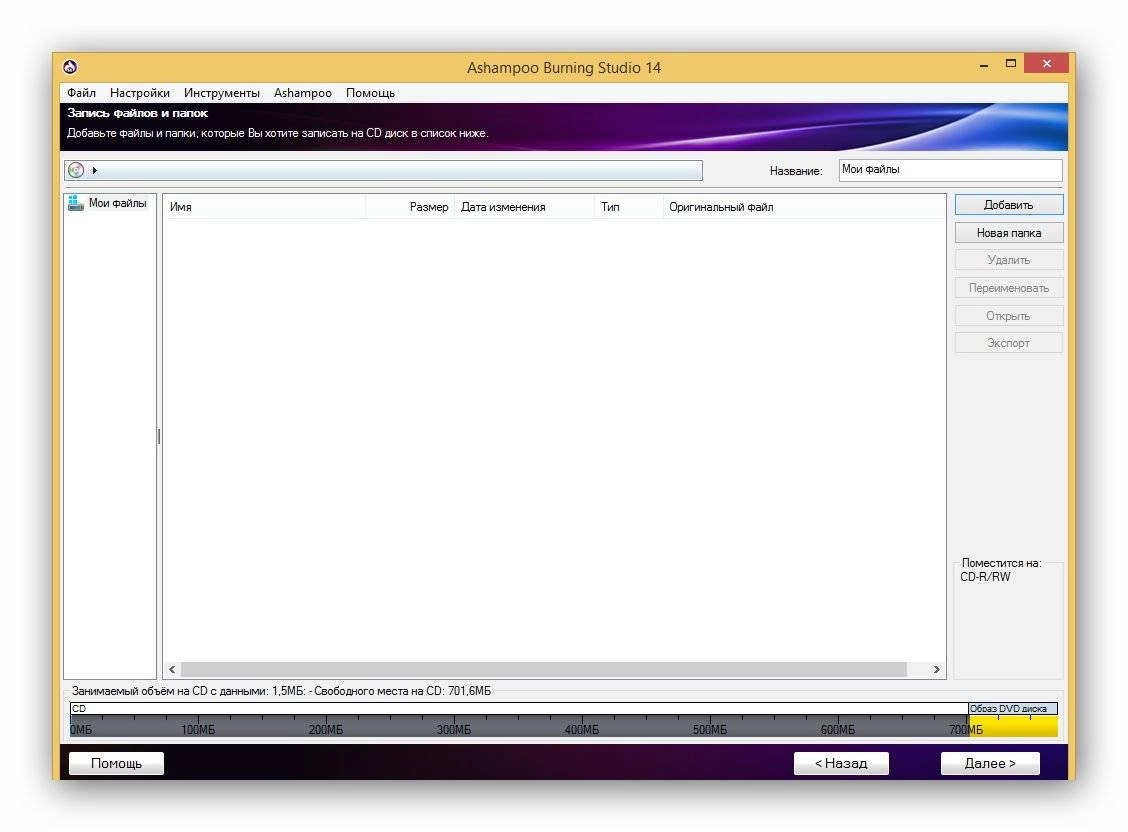The width and height of the screenshot is (1128, 832).
Task: Minimize the Ashampoo Burning Studio window
Action: point(983,65)
